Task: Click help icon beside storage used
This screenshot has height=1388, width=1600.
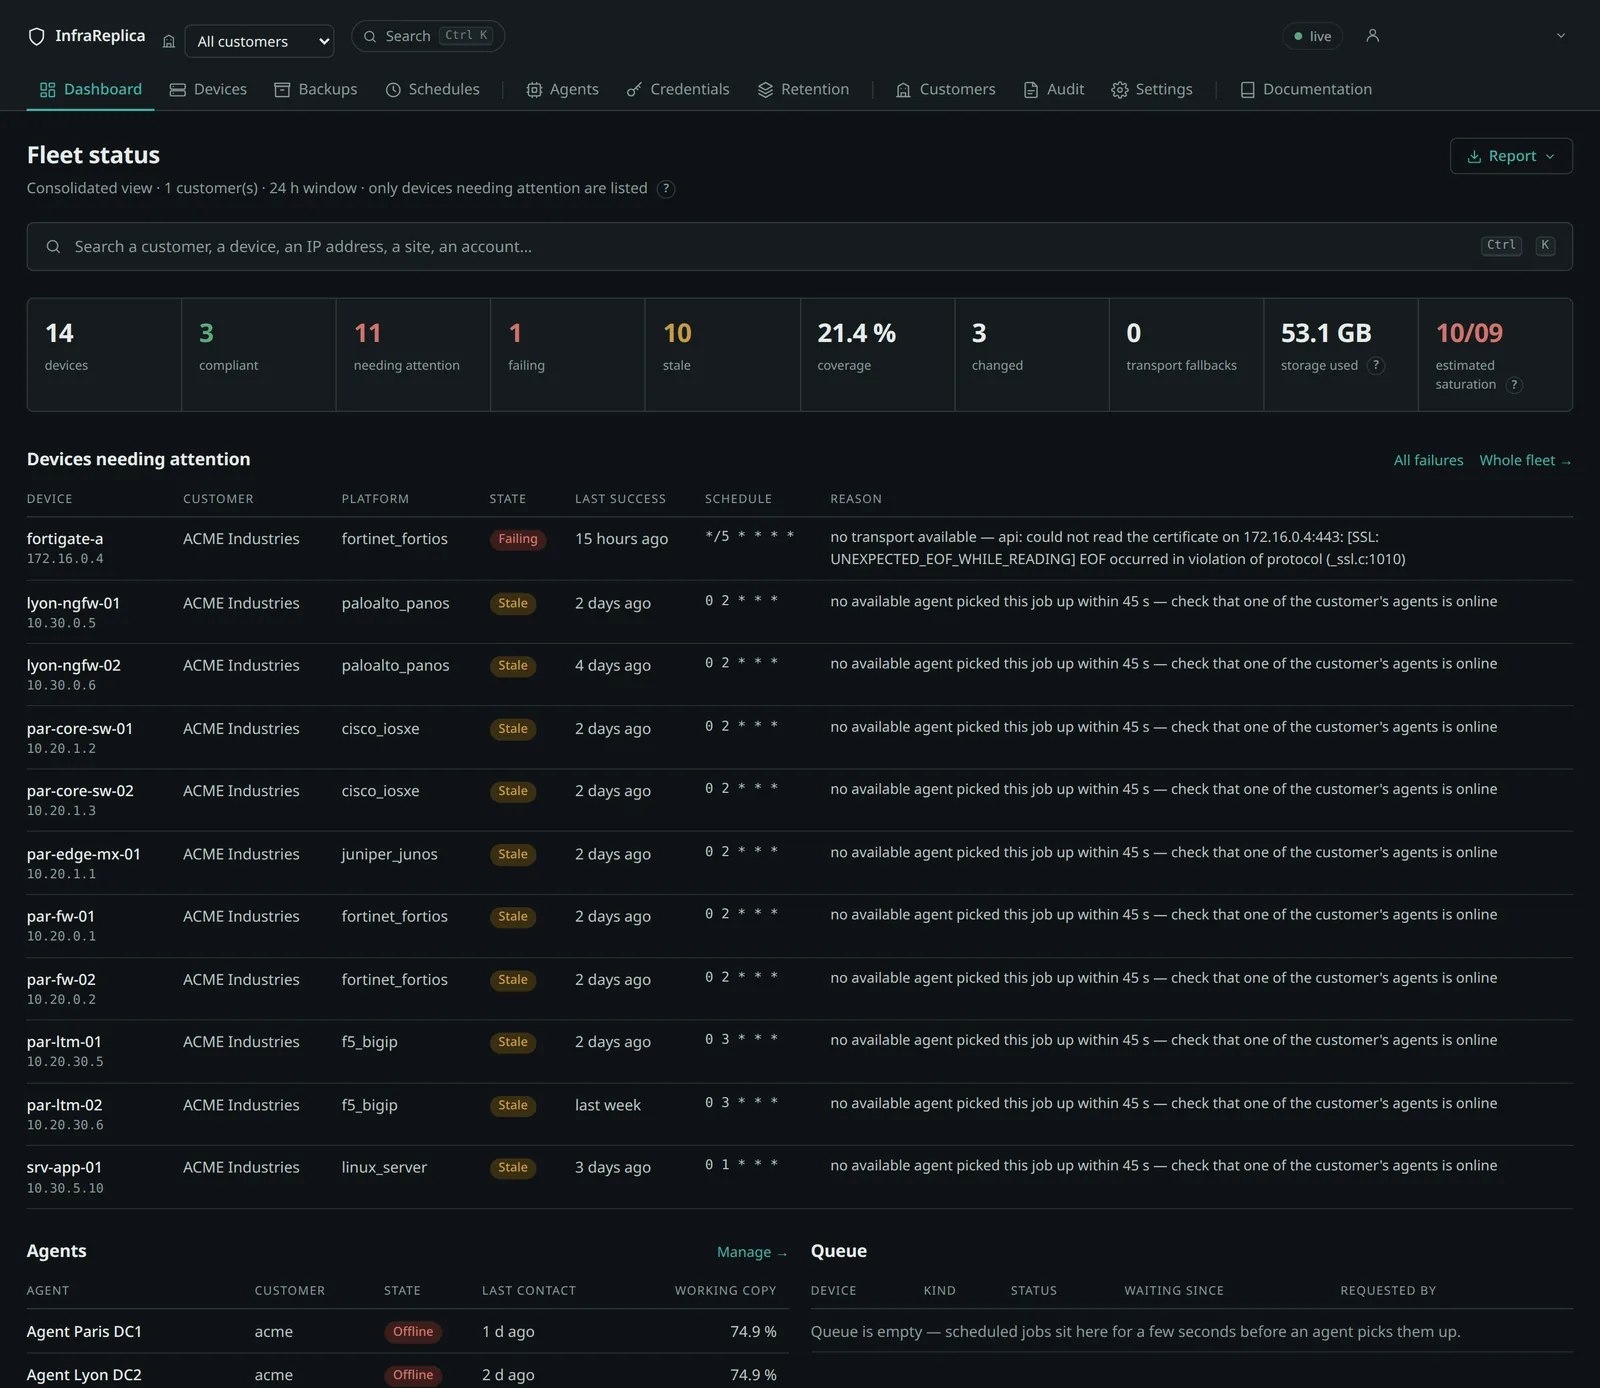Action: click(1376, 366)
